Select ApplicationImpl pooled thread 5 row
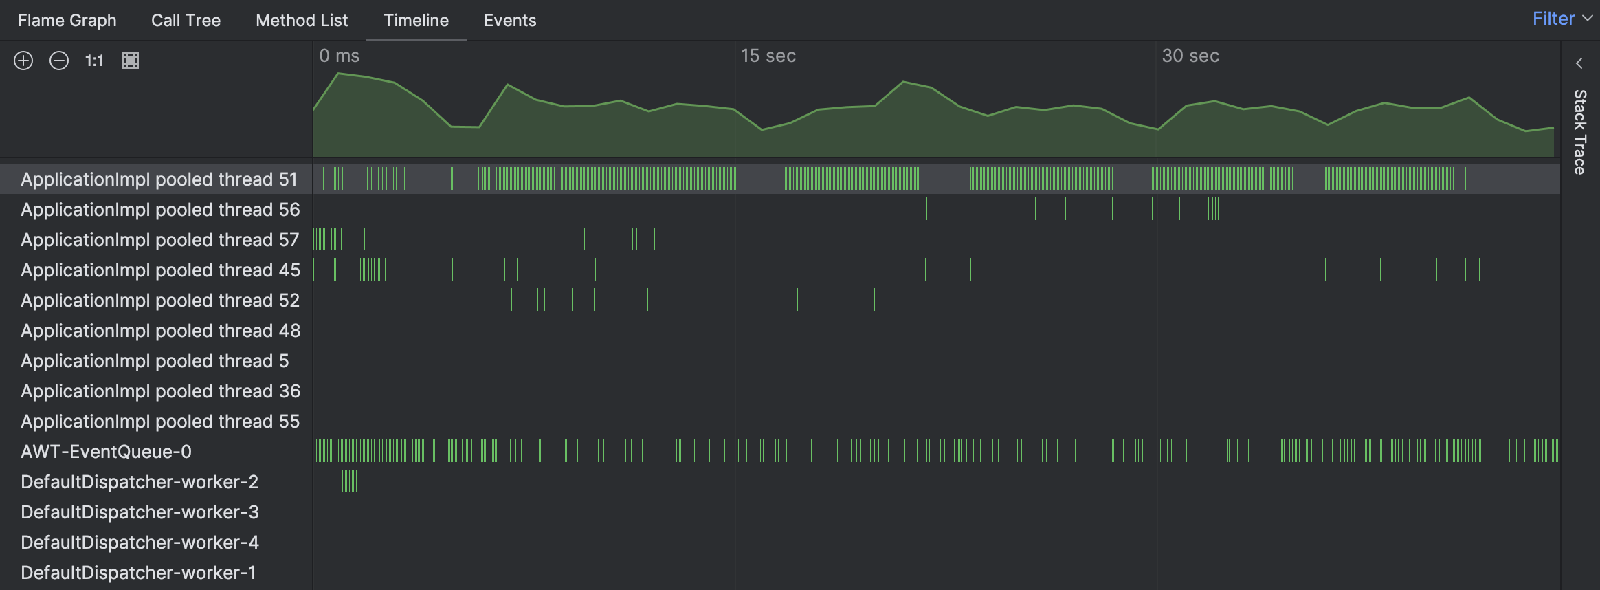The width and height of the screenshot is (1600, 590). point(780,360)
